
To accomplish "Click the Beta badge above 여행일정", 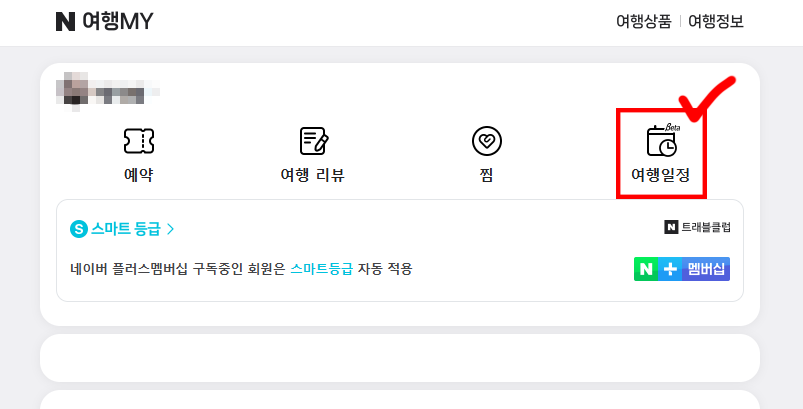I will pyautogui.click(x=673, y=128).
